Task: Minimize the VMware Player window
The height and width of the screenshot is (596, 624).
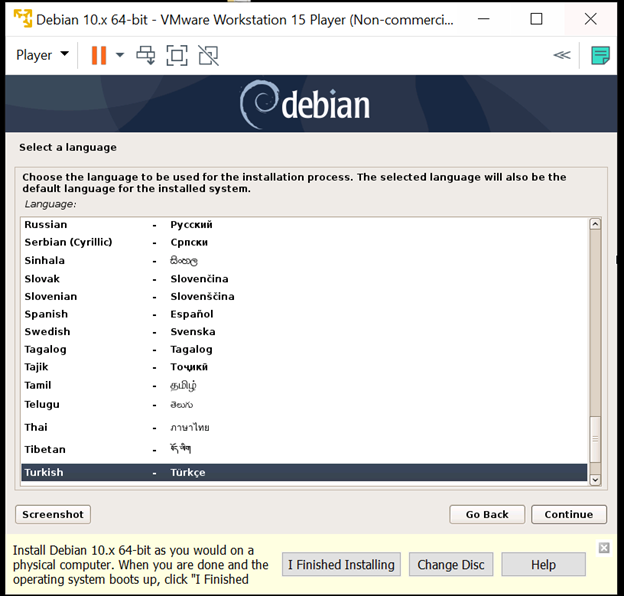Action: (484, 19)
